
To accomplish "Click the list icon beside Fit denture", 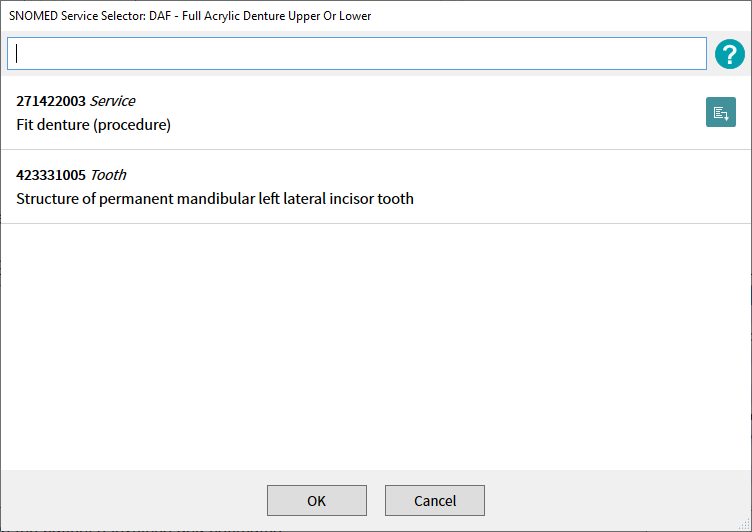I will [x=720, y=112].
